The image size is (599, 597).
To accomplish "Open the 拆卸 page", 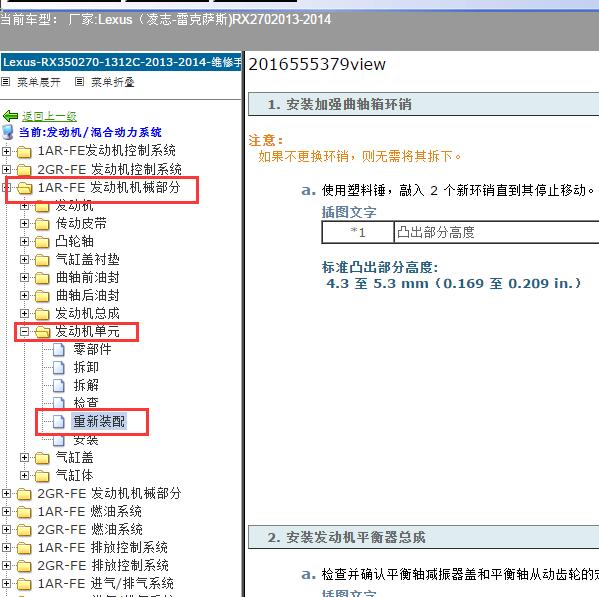I will pos(86,367).
